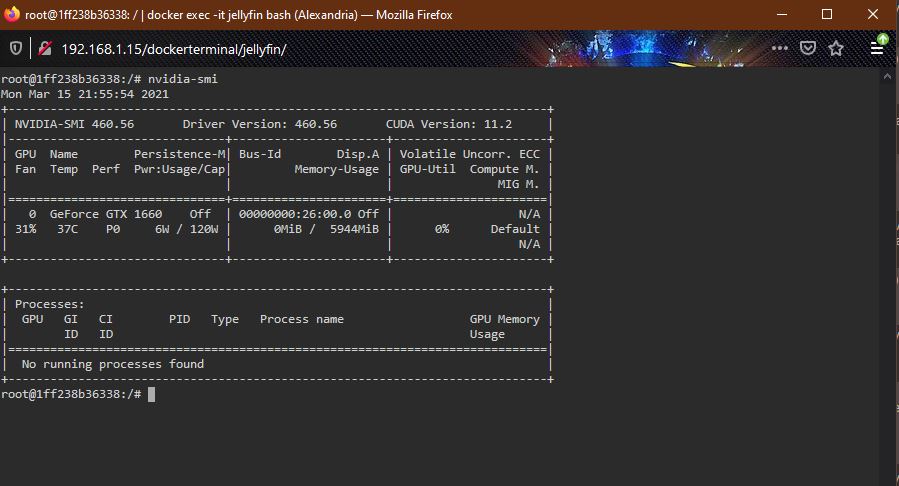The width and height of the screenshot is (899, 486).
Task: Click the 'Pwr:Usage/Cap' header
Action: tap(179, 169)
